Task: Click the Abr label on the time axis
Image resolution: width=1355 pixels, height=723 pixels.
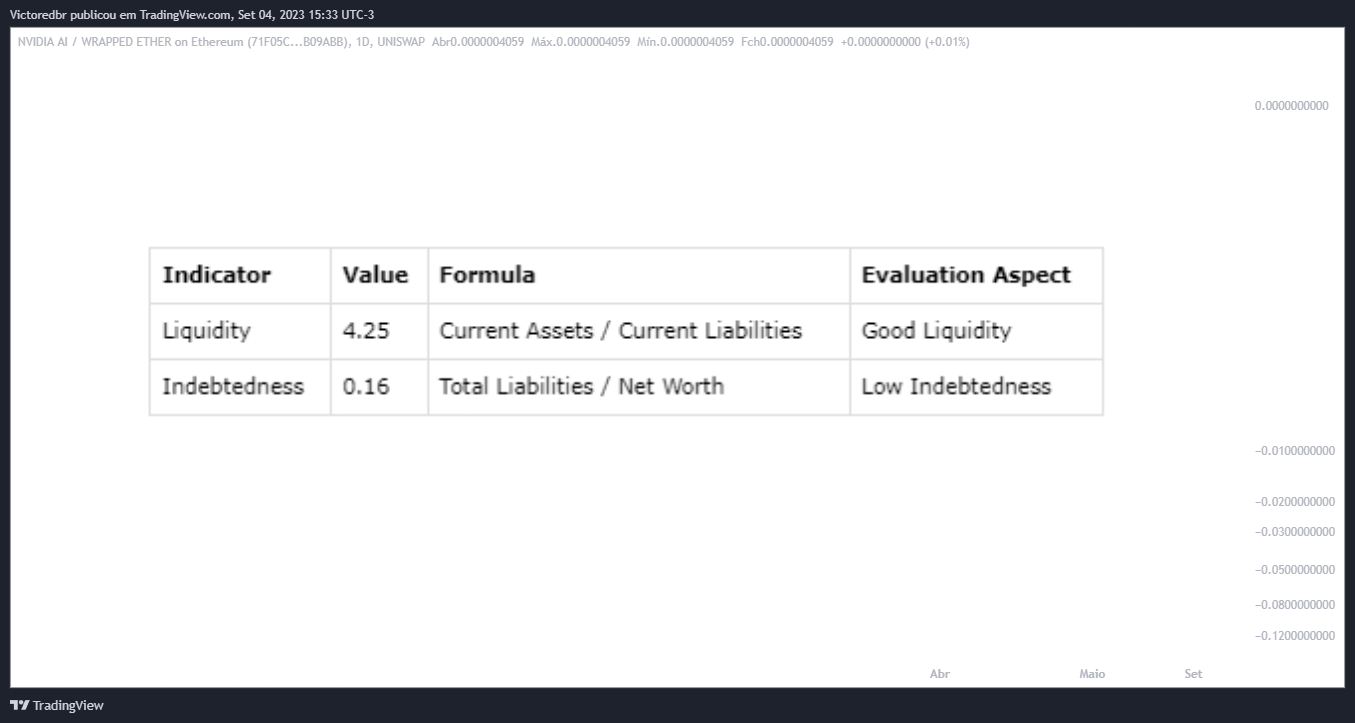Action: (x=939, y=674)
